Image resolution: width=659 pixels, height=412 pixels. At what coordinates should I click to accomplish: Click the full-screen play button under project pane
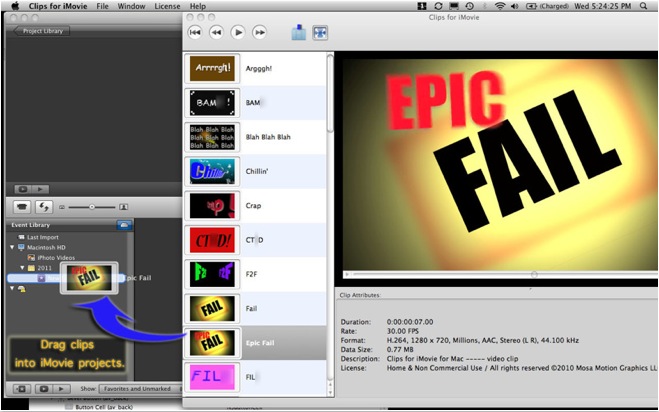[23, 189]
